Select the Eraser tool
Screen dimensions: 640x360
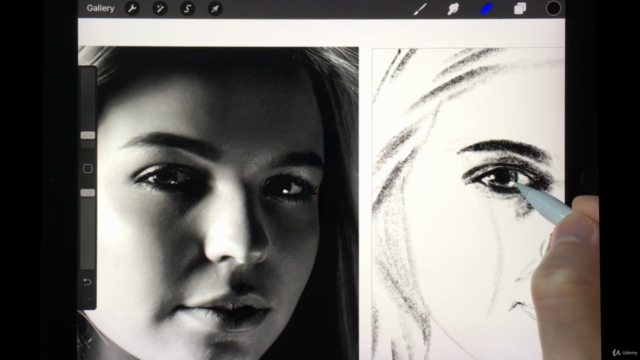pos(487,9)
